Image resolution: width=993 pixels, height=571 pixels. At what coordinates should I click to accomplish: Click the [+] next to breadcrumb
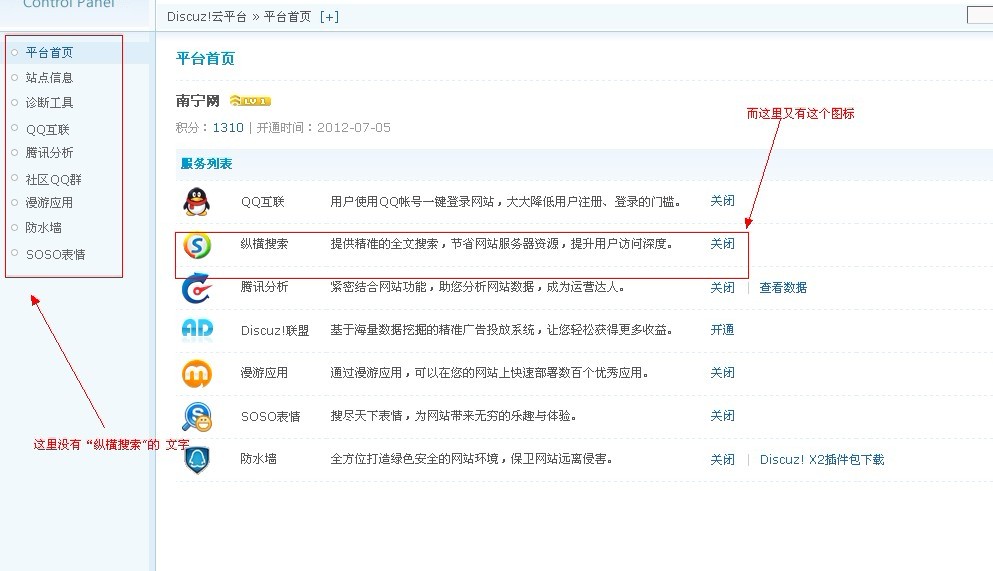[x=329, y=17]
